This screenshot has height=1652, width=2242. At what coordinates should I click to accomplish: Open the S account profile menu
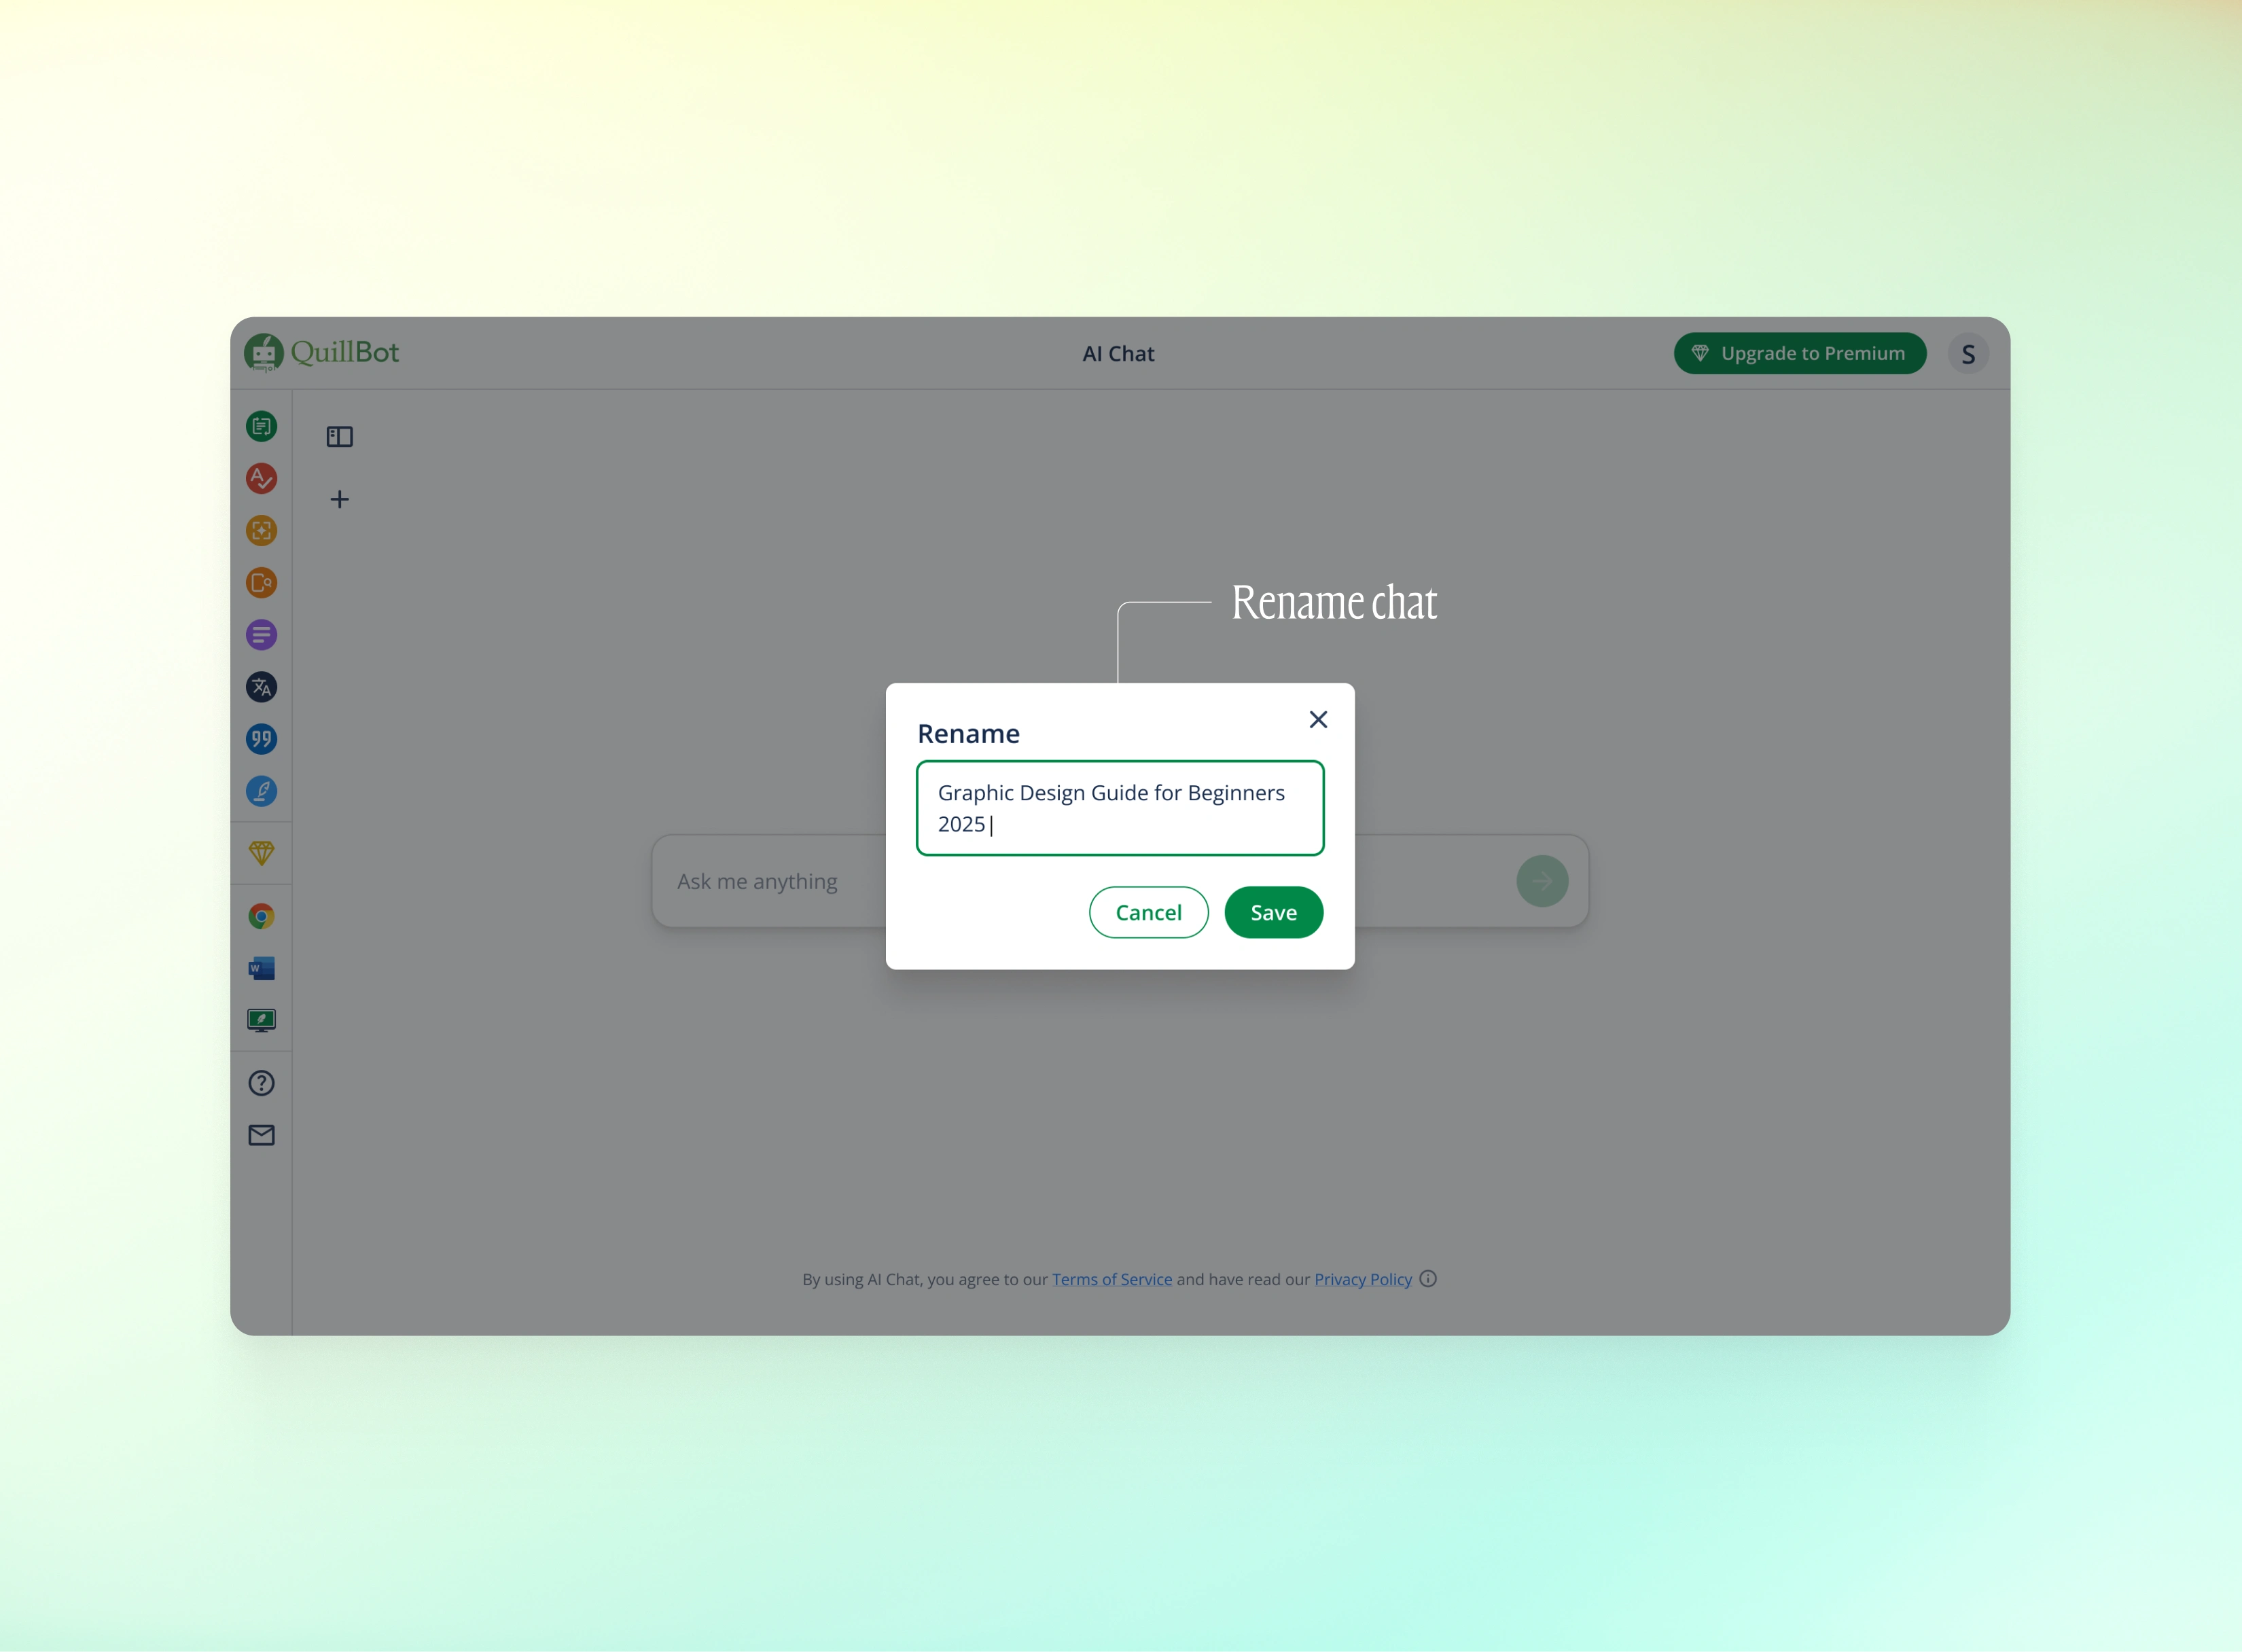pos(1967,354)
